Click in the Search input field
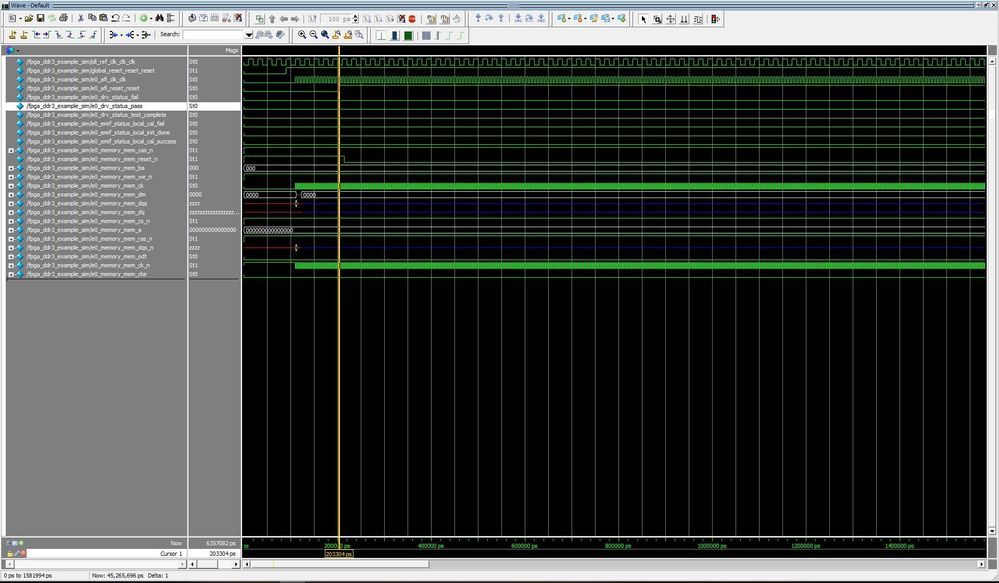Image resolution: width=999 pixels, height=583 pixels. [x=212, y=35]
